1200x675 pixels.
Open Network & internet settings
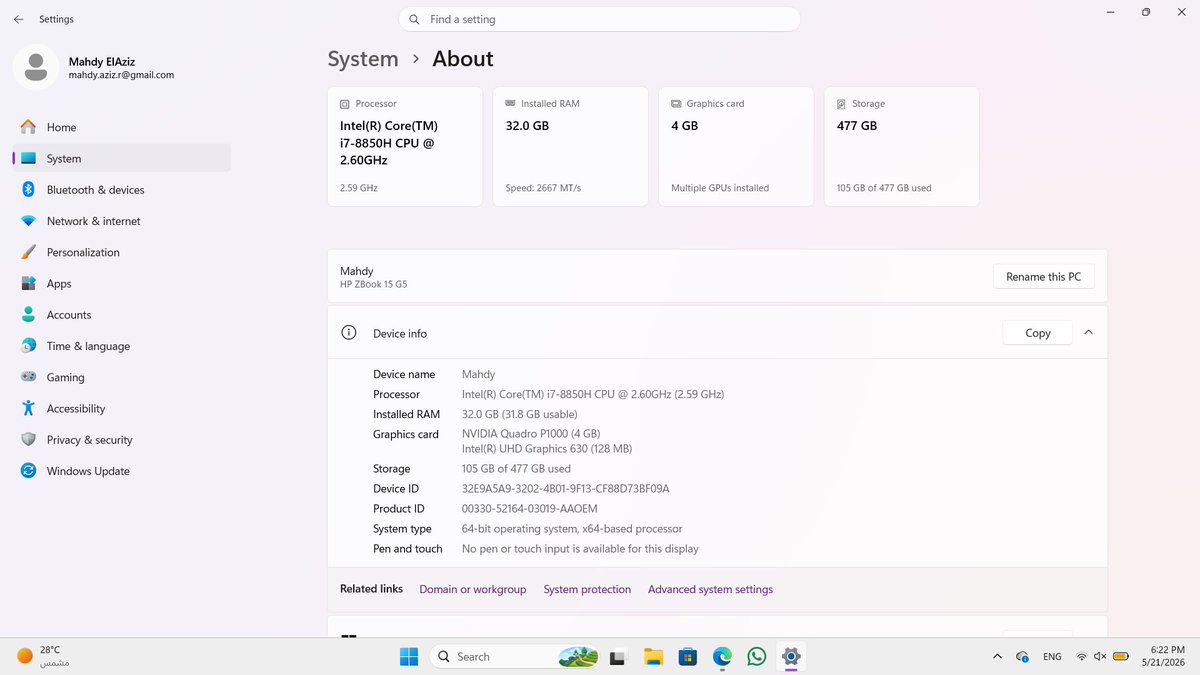click(121, 221)
